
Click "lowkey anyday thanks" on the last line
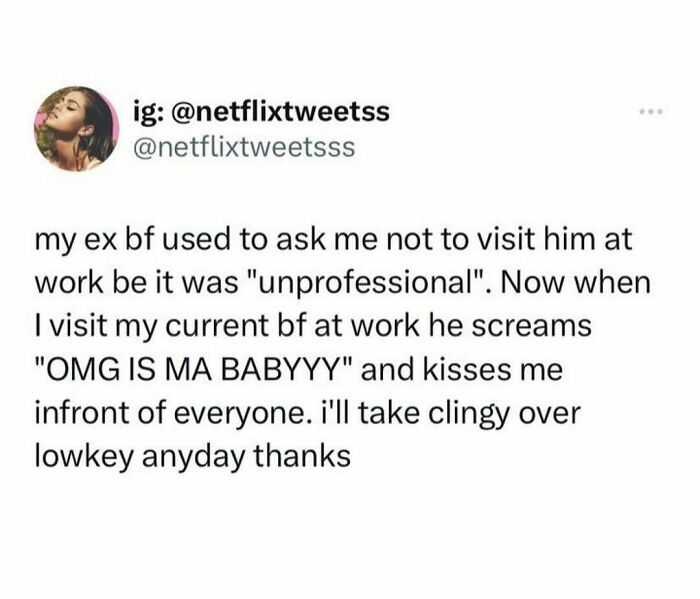(192, 458)
